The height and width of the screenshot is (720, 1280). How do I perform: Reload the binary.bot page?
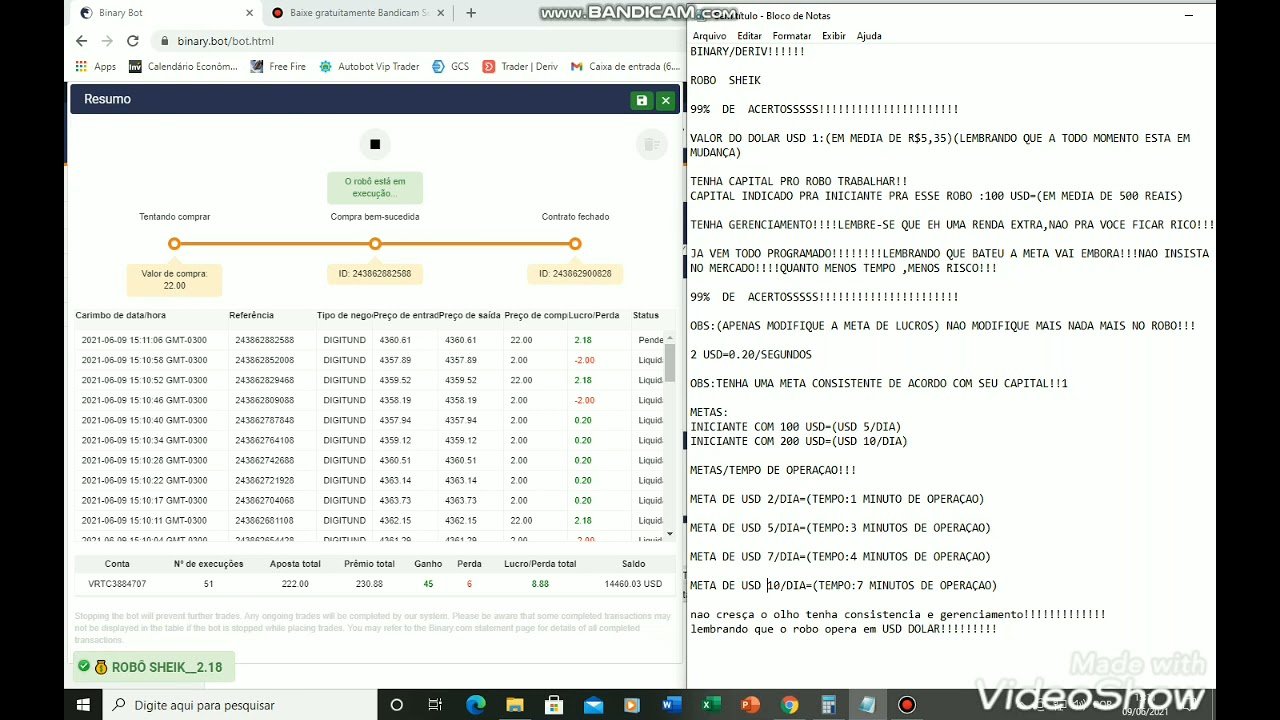click(132, 41)
